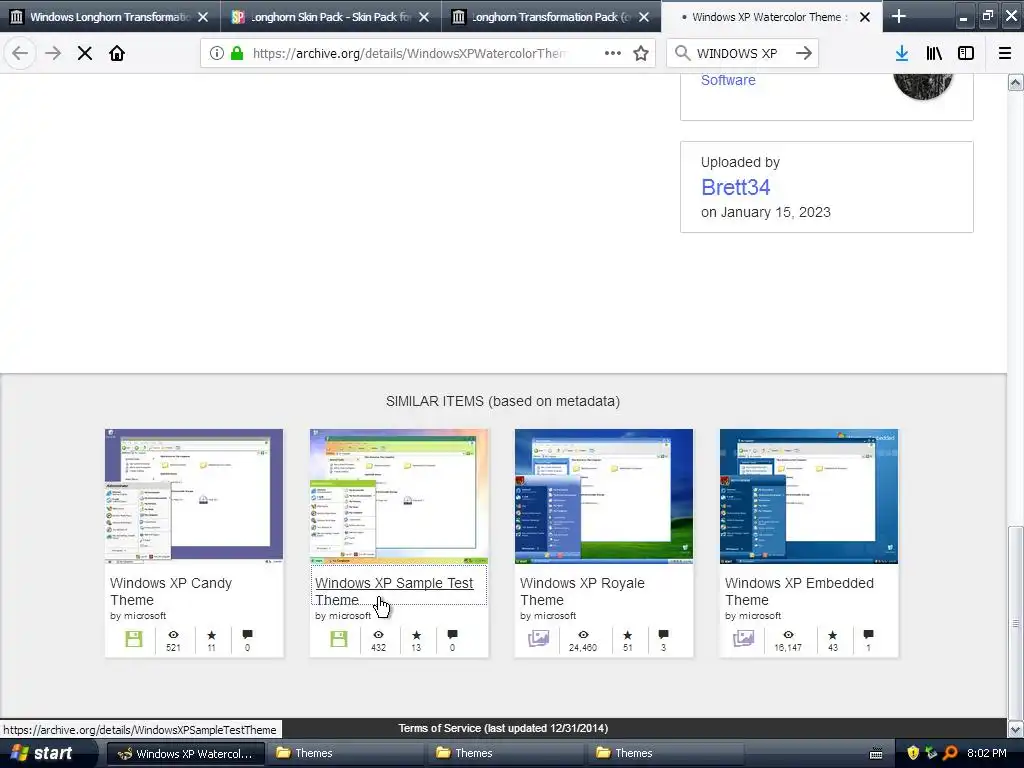Click the page scrollbar down arrow
The height and width of the screenshot is (768, 1024).
pyautogui.click(x=1016, y=729)
